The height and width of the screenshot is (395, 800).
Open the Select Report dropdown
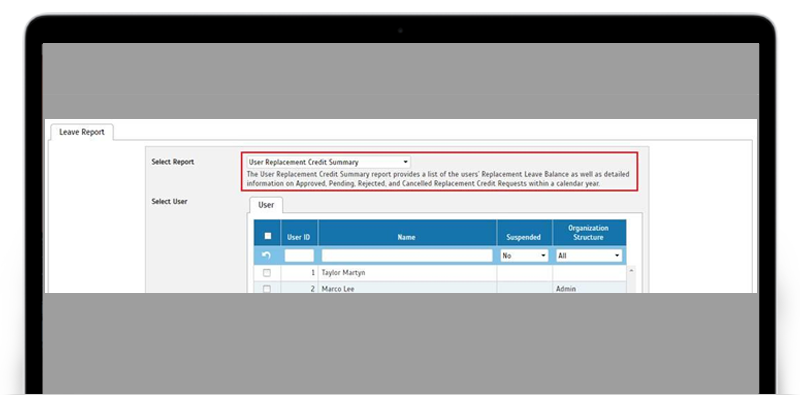(329, 162)
